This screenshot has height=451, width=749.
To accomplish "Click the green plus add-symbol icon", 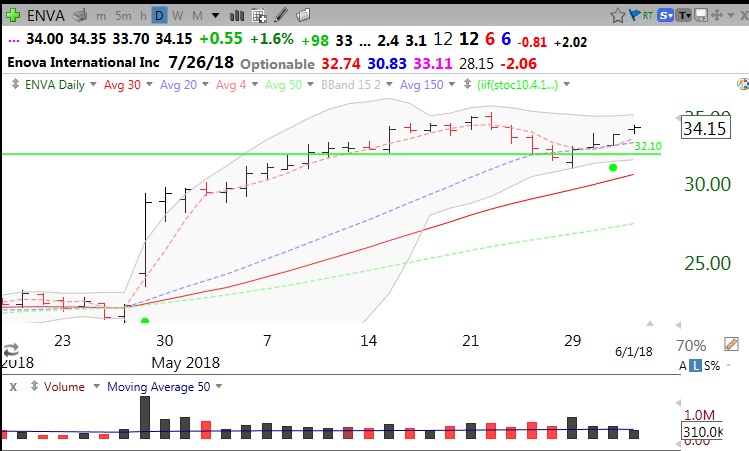I will 12,15.
